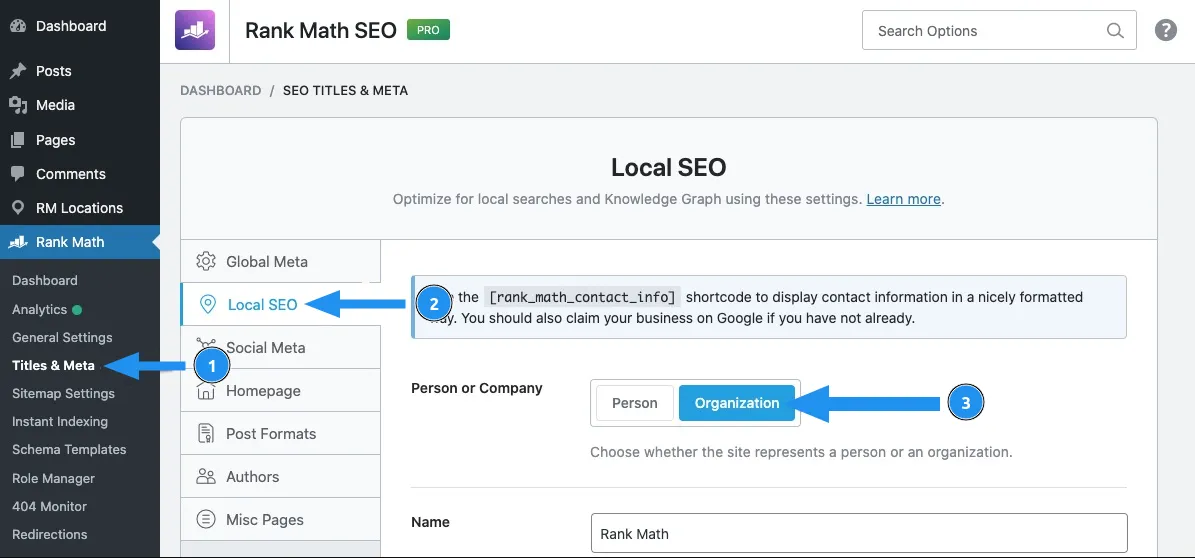Click the Comments bubble icon
1195x558 pixels.
point(18,174)
